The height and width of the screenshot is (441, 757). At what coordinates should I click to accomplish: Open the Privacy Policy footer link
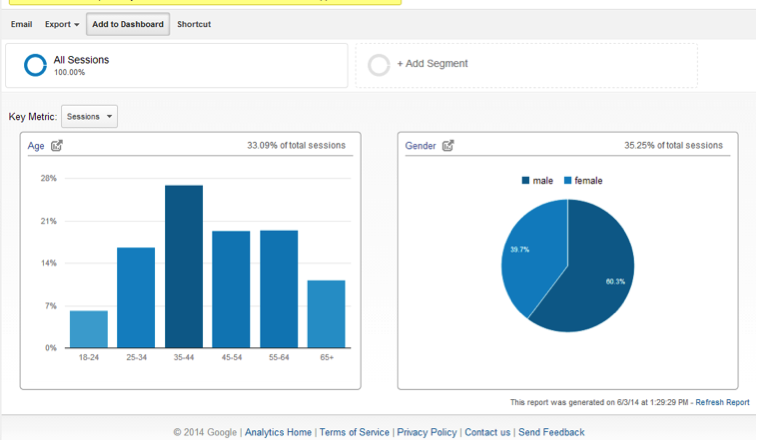(x=427, y=432)
